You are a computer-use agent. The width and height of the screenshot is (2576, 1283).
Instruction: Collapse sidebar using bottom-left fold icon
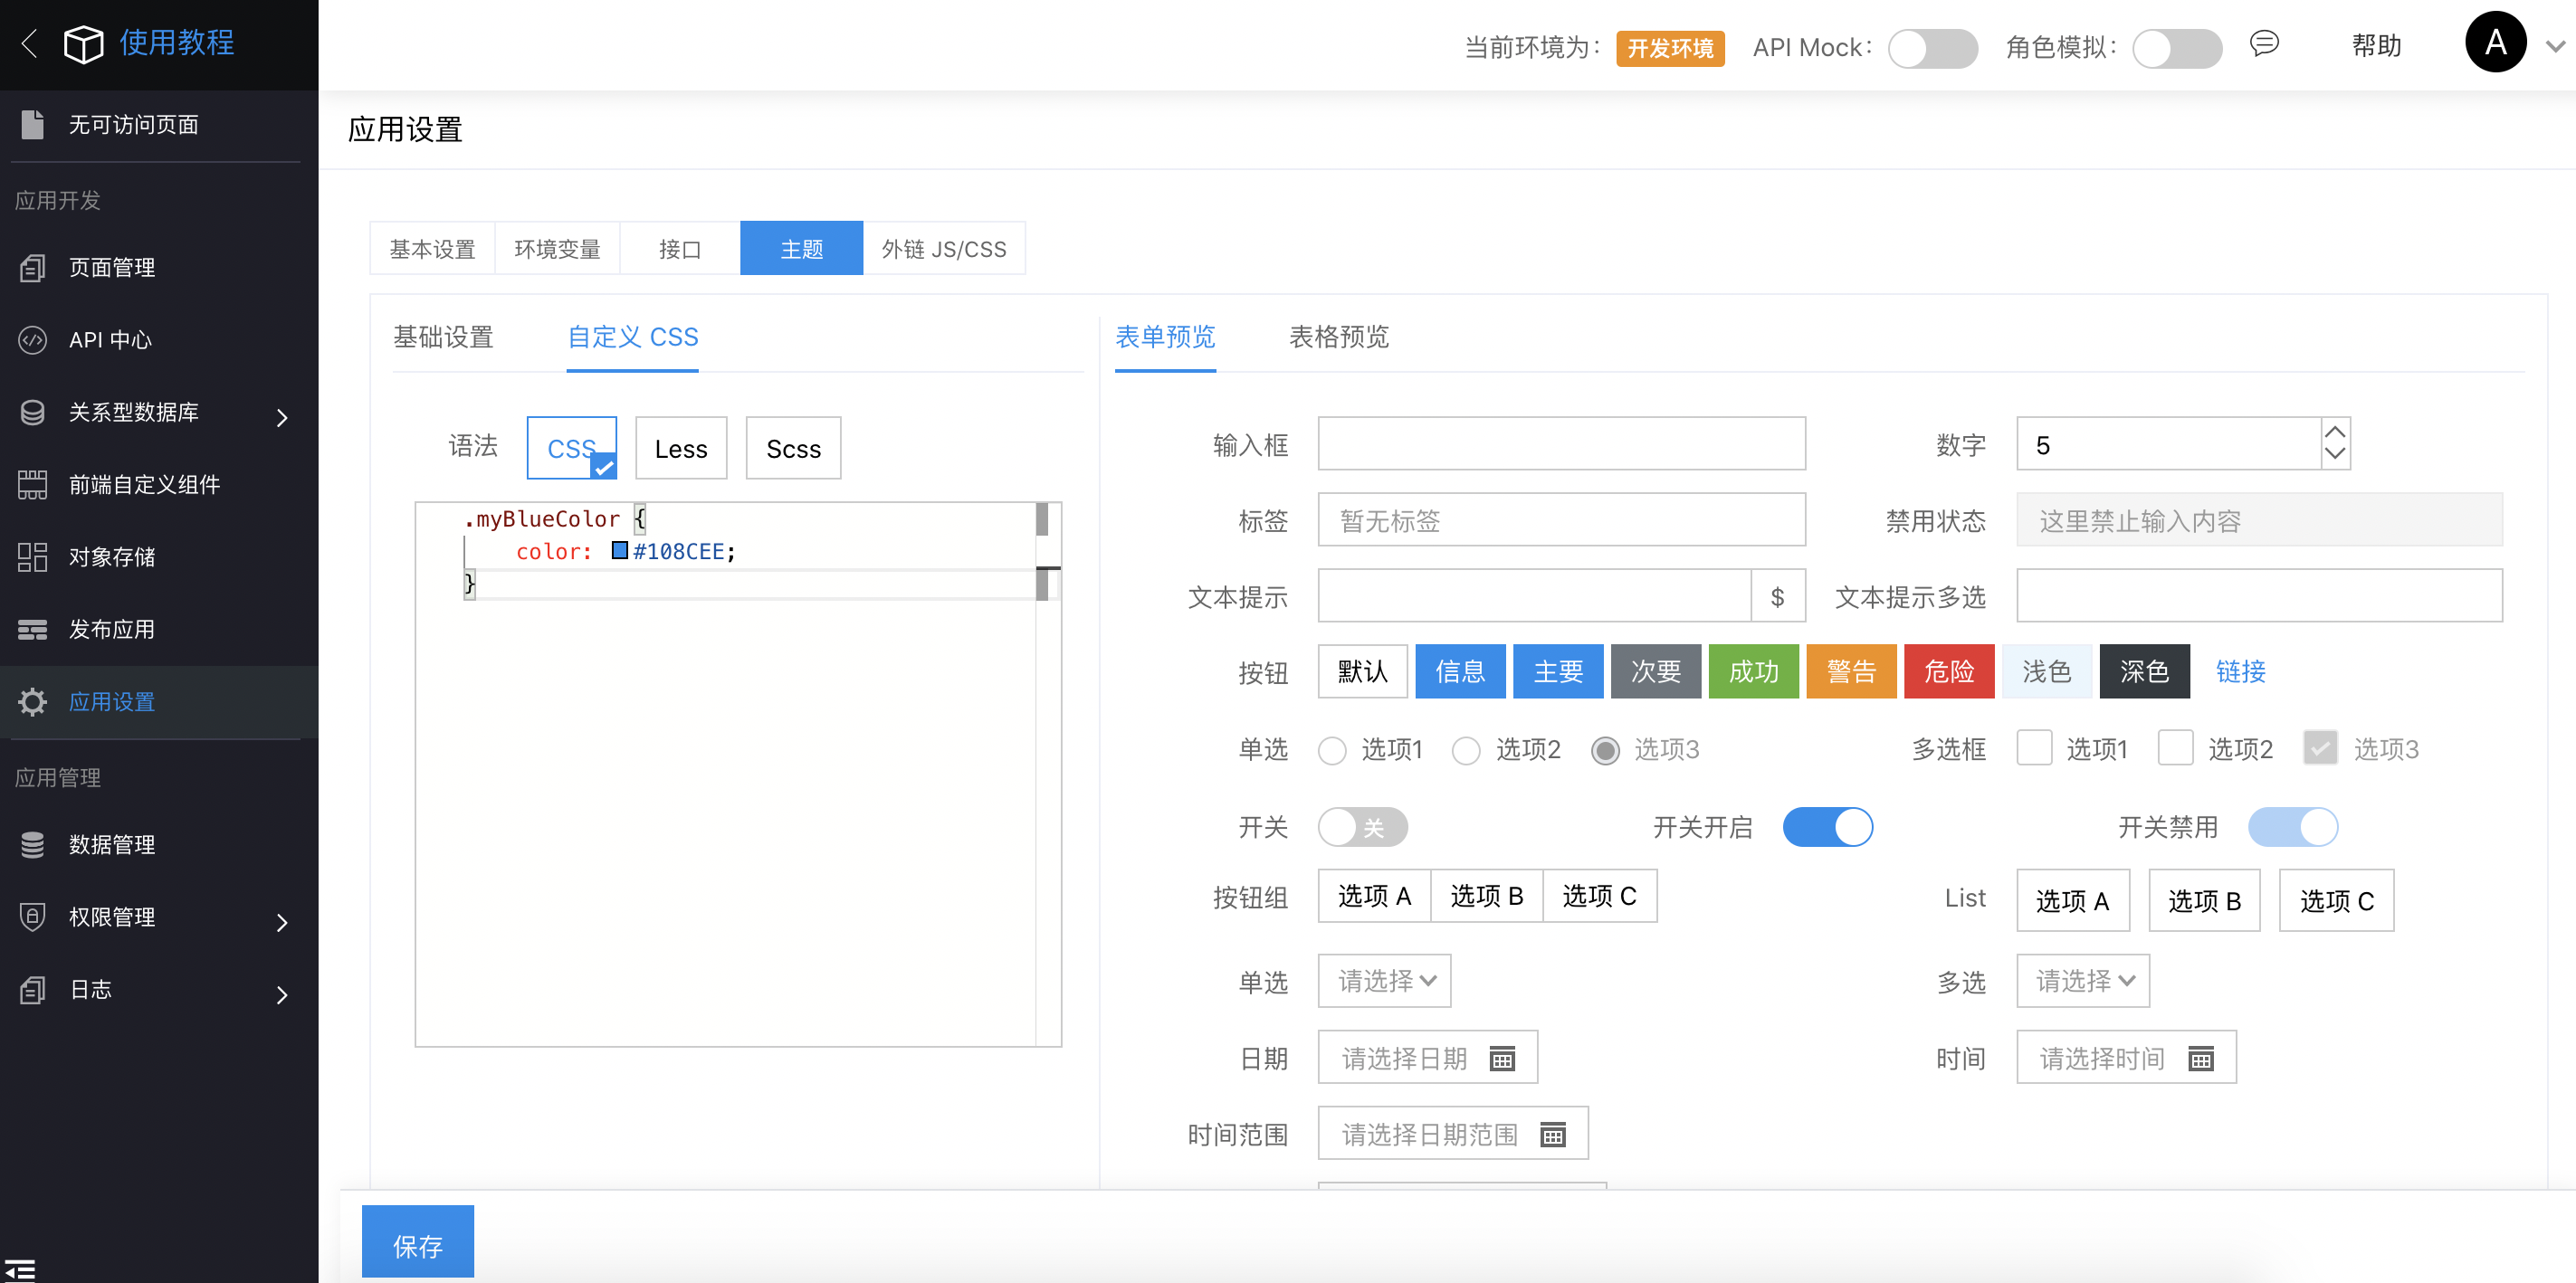[20, 1270]
